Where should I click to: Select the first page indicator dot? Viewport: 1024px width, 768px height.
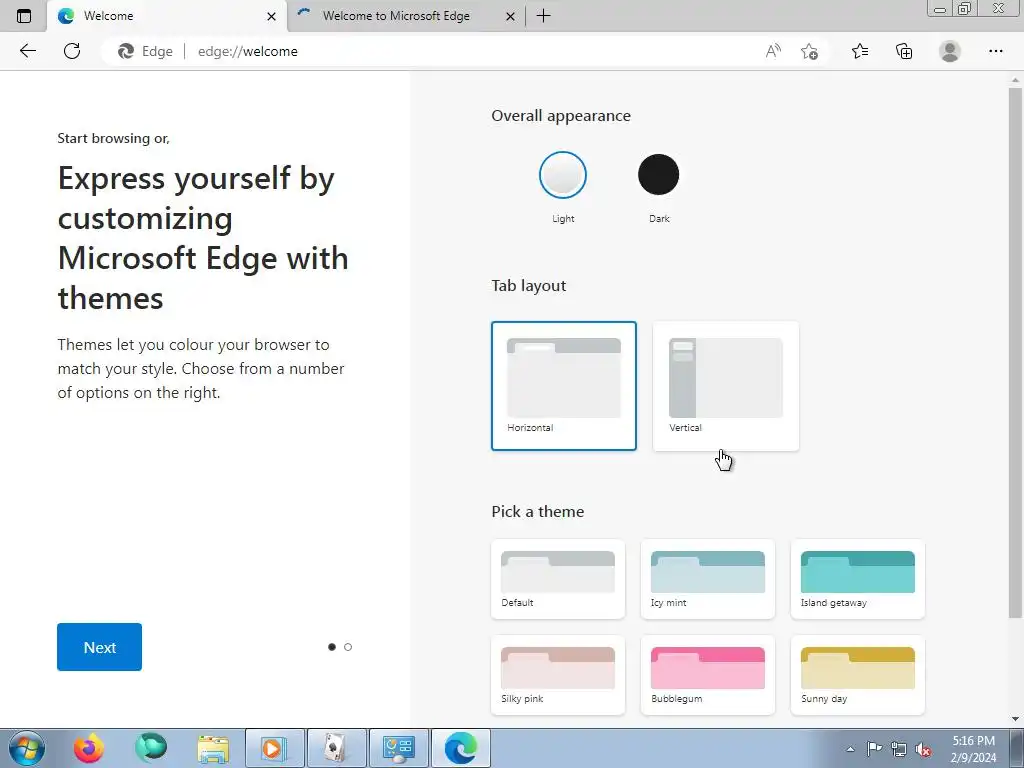click(332, 647)
